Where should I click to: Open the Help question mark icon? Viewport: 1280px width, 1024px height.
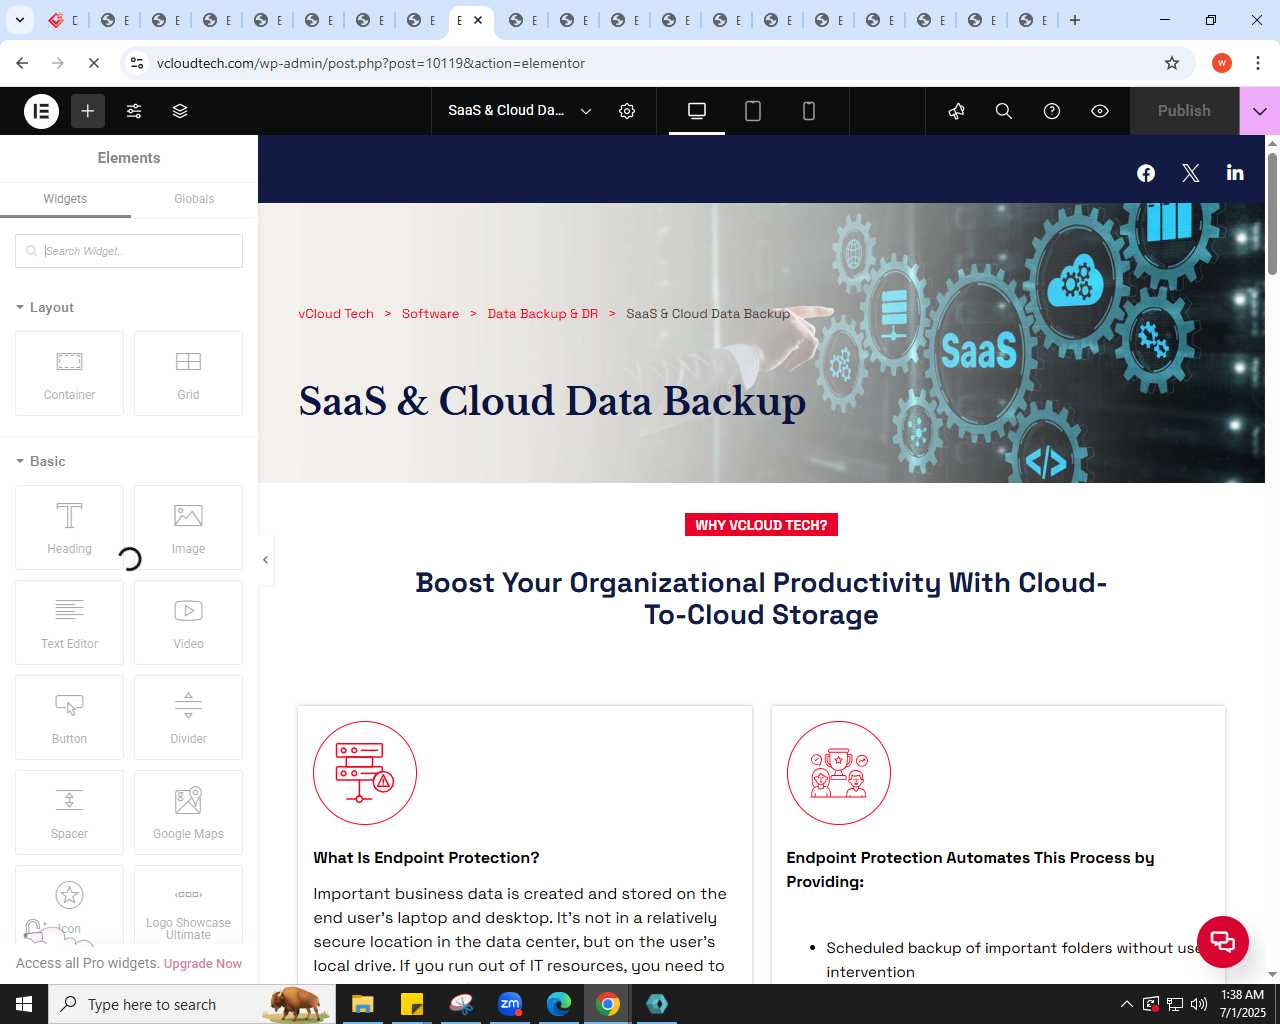1052,111
